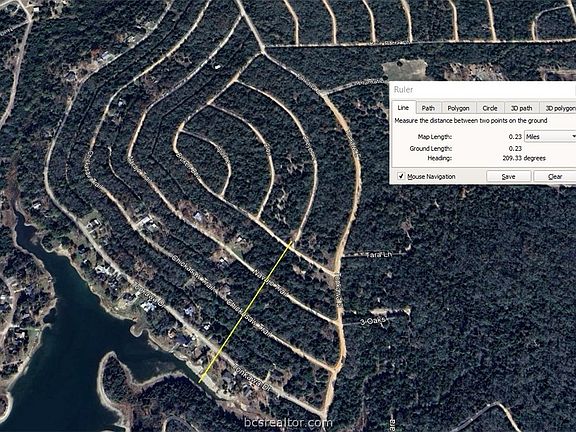Switch to the 3D path tab
The height and width of the screenshot is (432, 576).
(522, 108)
